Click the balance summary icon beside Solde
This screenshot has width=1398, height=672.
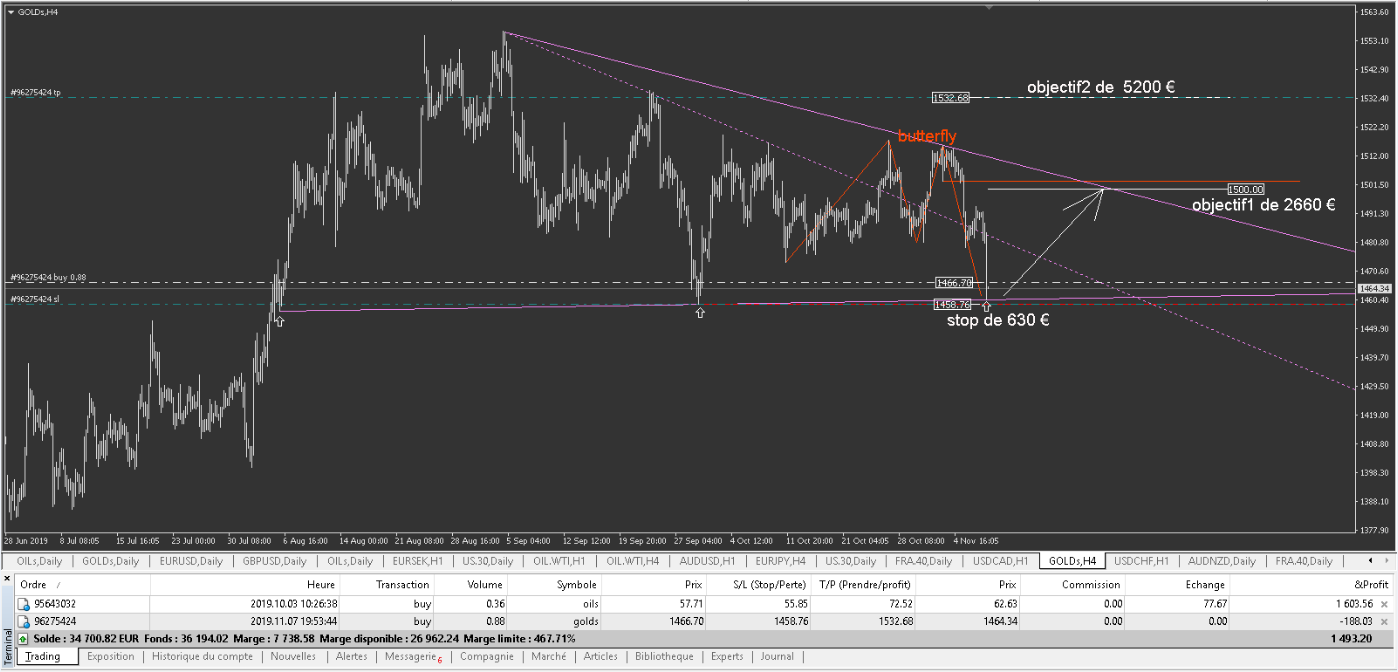[22, 637]
